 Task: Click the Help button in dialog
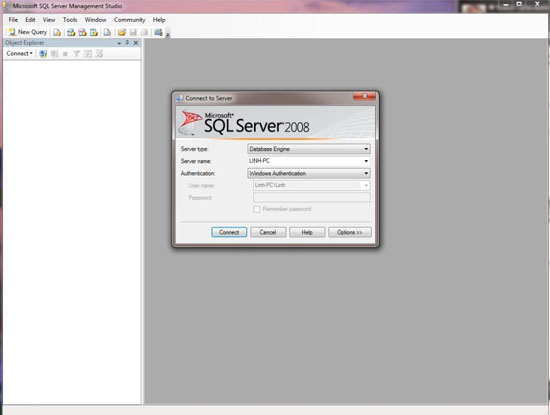point(307,232)
